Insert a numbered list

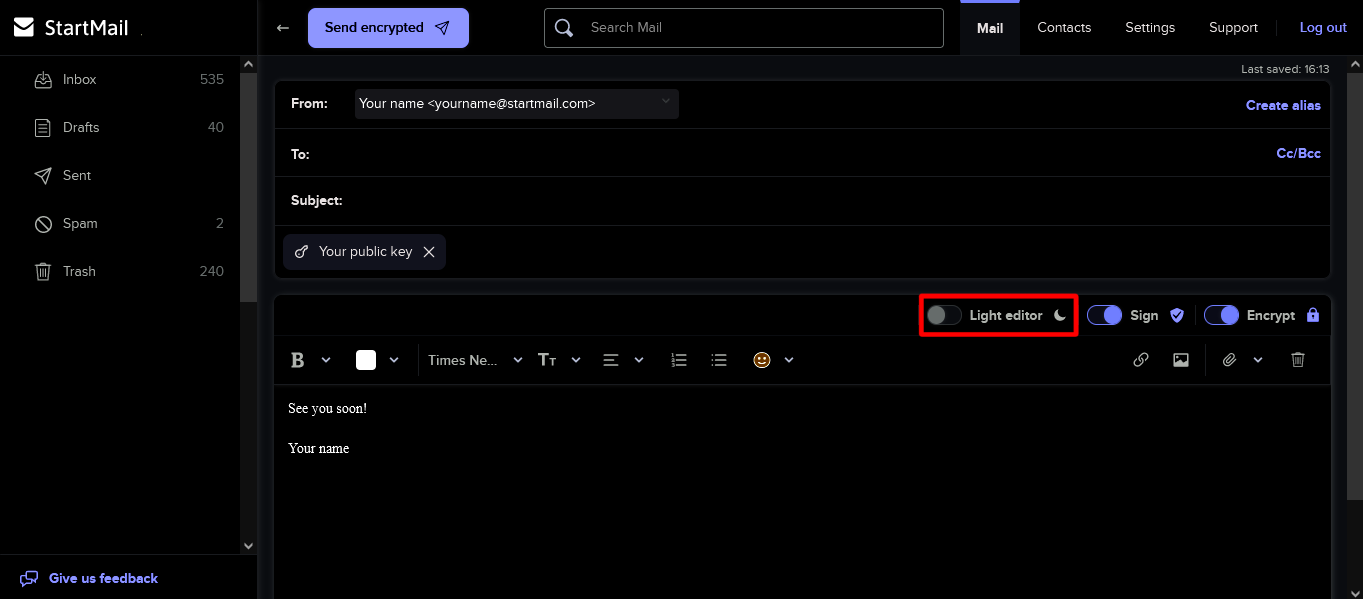pyautogui.click(x=679, y=360)
